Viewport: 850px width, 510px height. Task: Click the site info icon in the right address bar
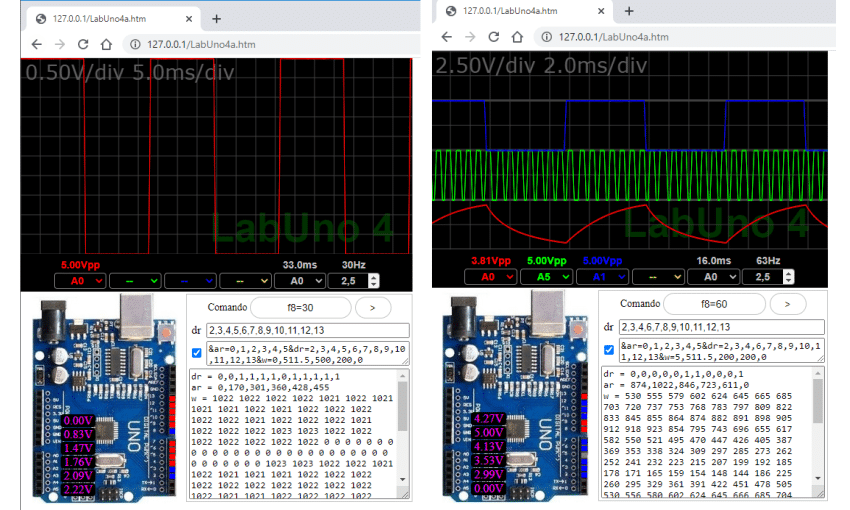545,37
